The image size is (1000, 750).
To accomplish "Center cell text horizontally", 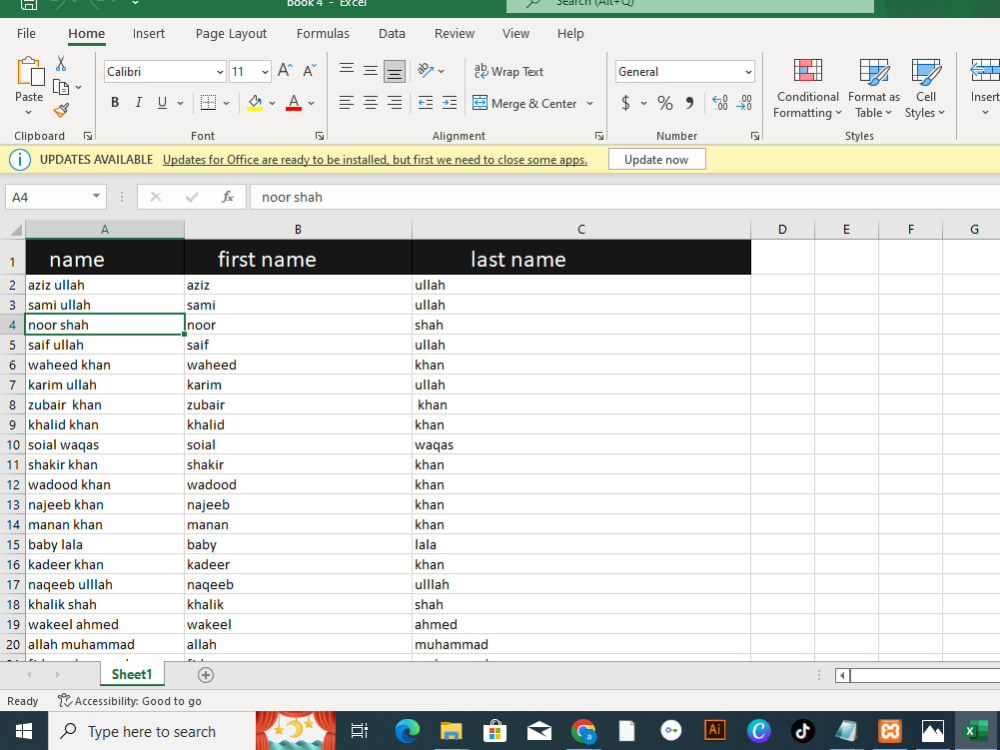I will (371, 103).
